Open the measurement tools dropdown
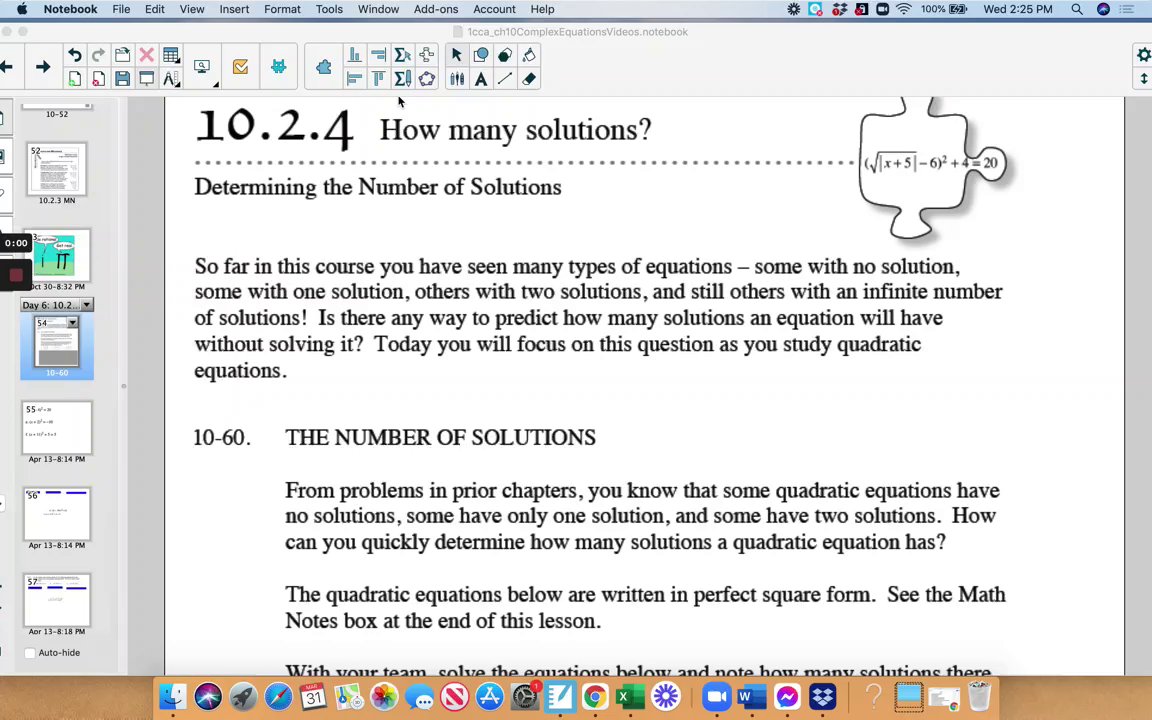The height and width of the screenshot is (720, 1152). [171, 79]
